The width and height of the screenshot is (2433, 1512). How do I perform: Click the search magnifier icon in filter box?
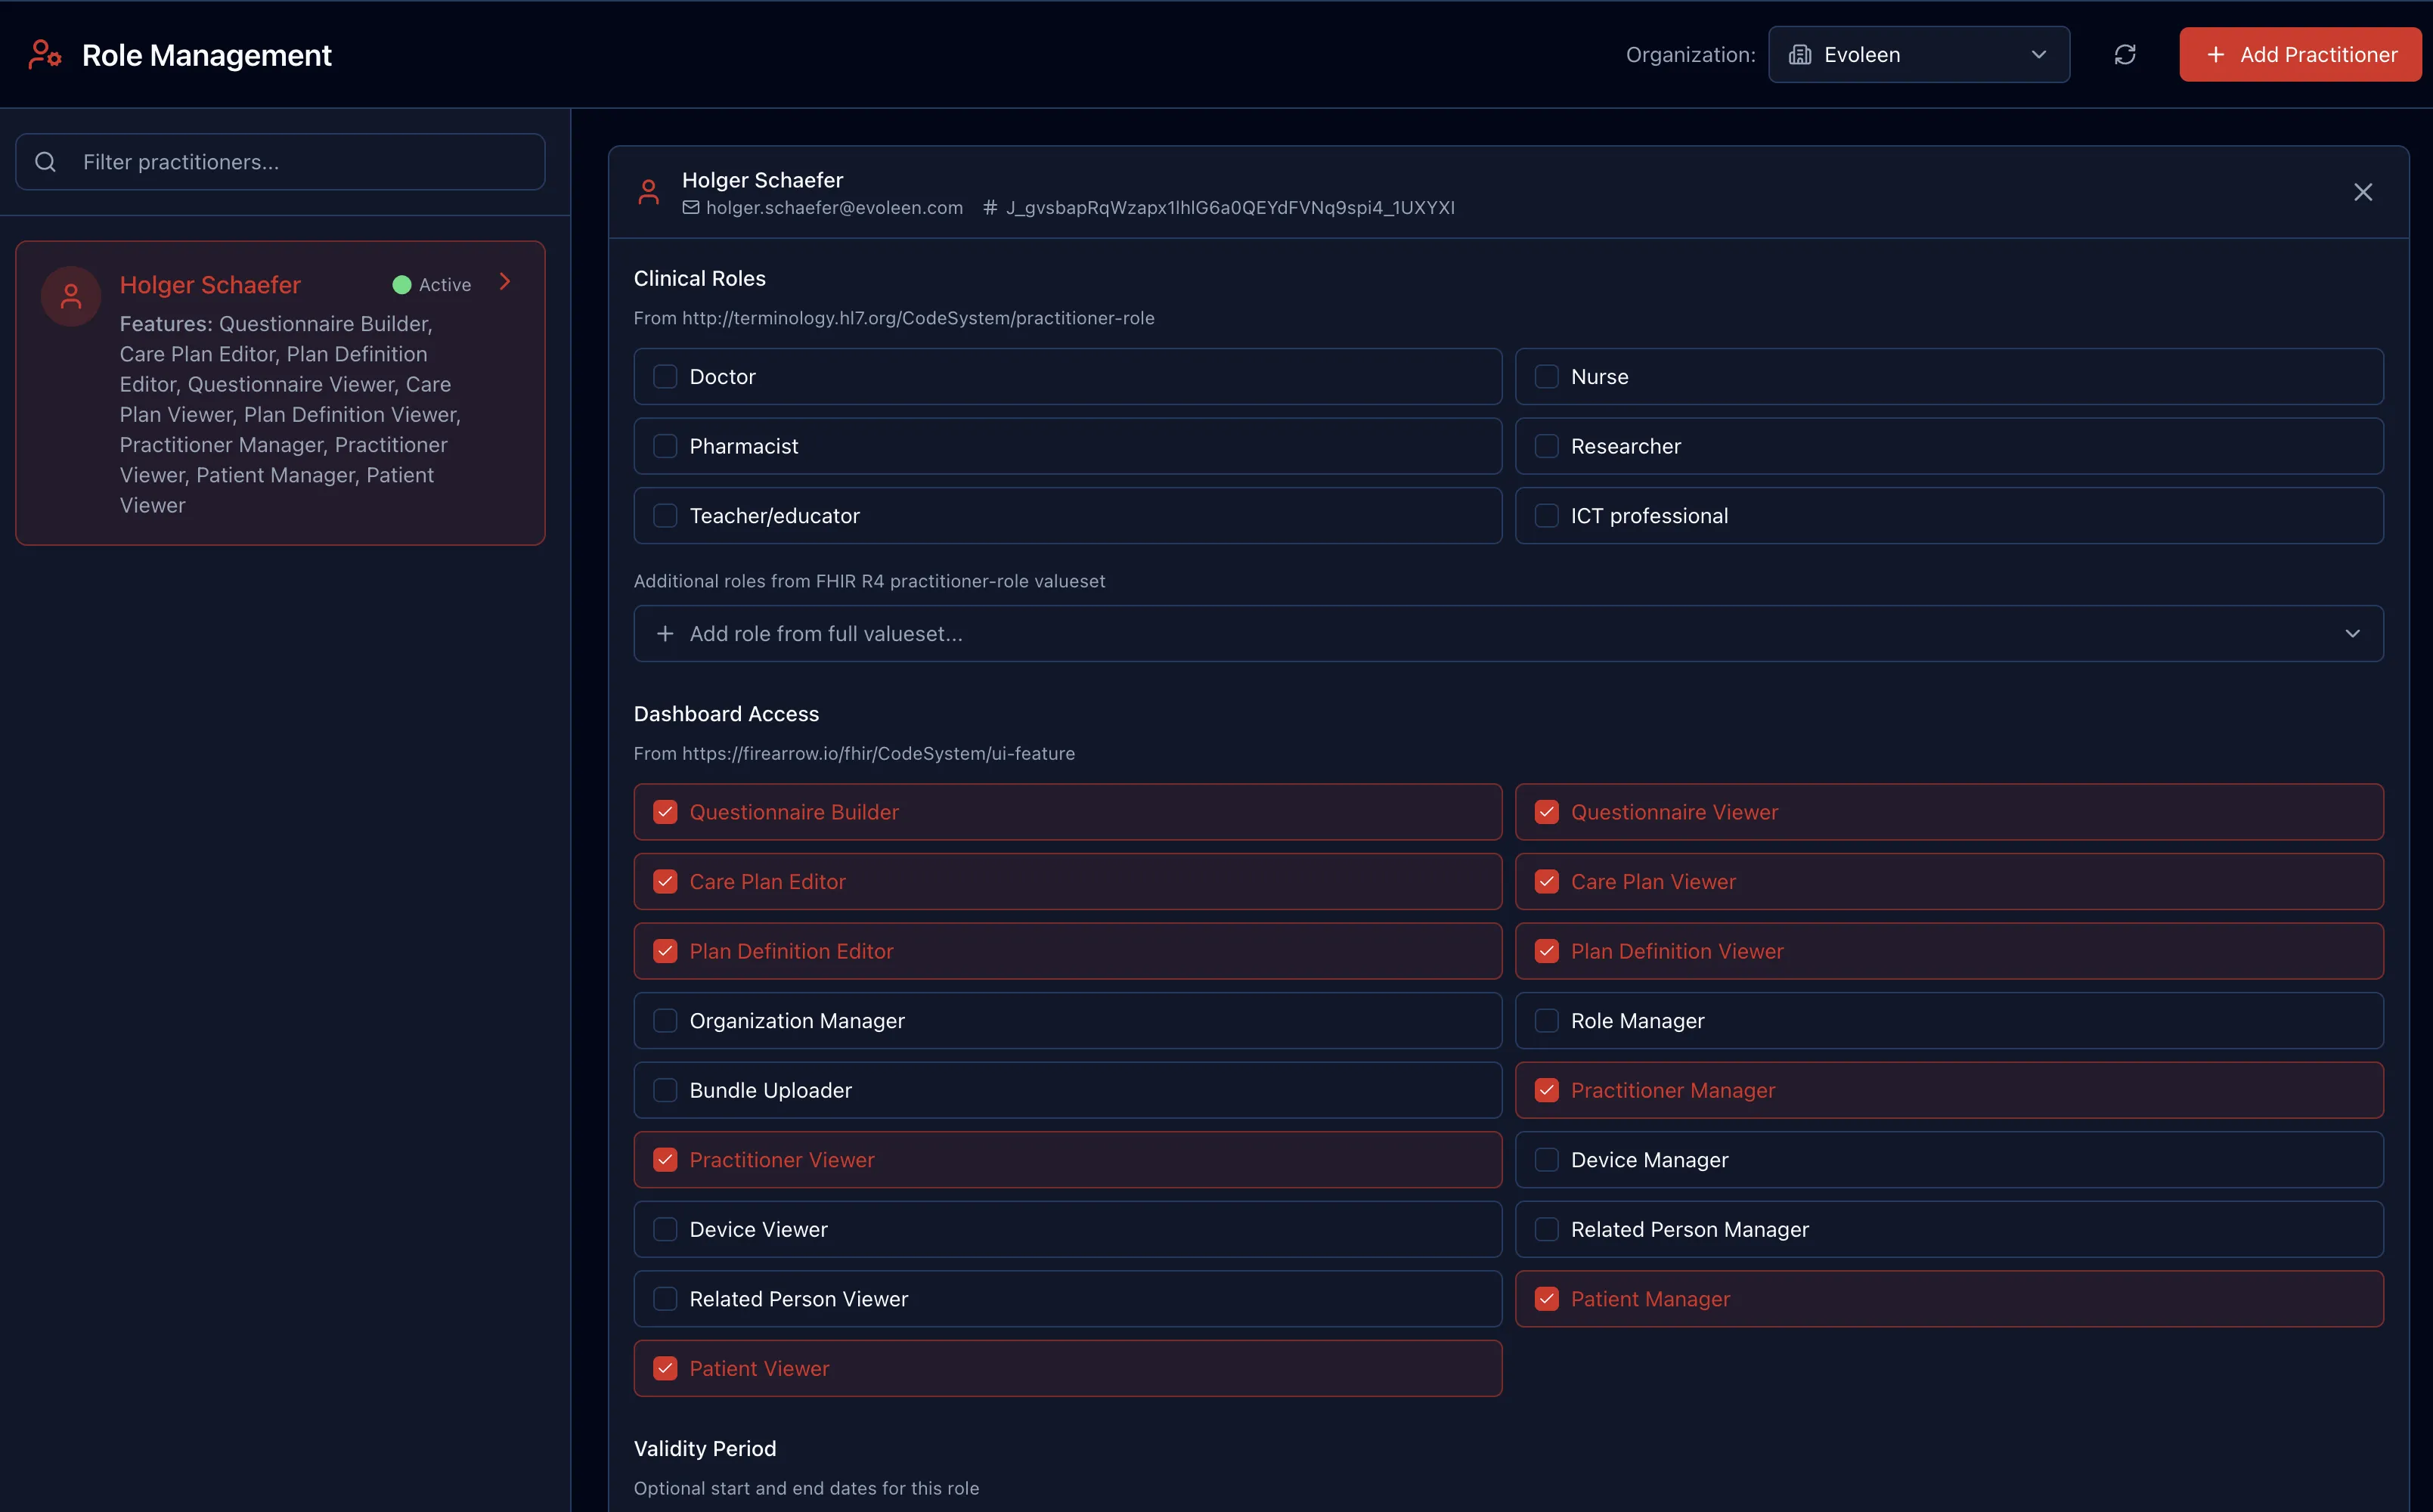pos(46,162)
